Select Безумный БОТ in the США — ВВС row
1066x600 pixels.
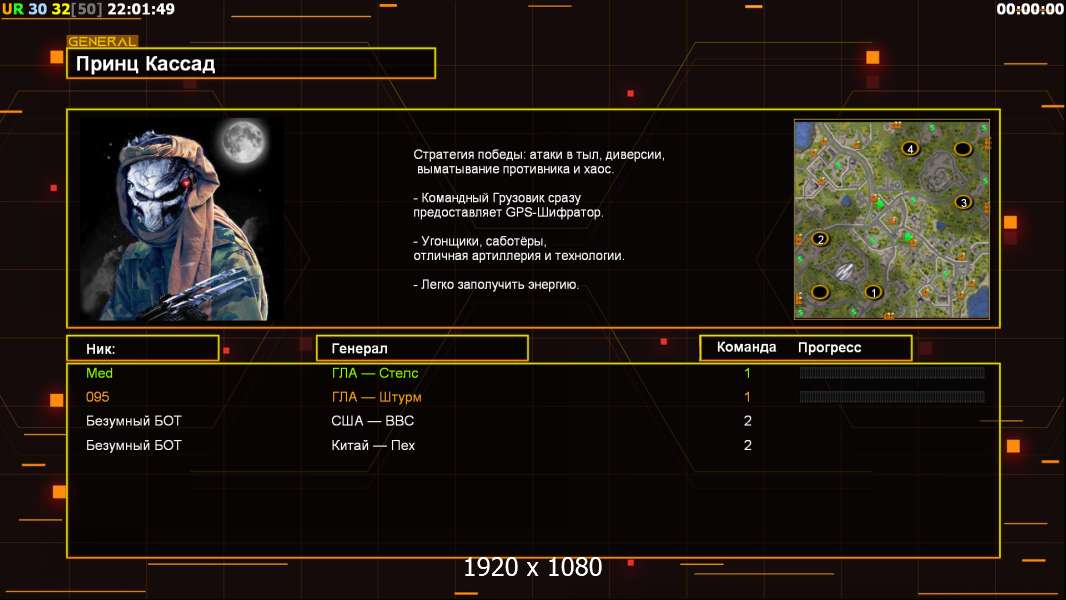pyautogui.click(x=133, y=421)
